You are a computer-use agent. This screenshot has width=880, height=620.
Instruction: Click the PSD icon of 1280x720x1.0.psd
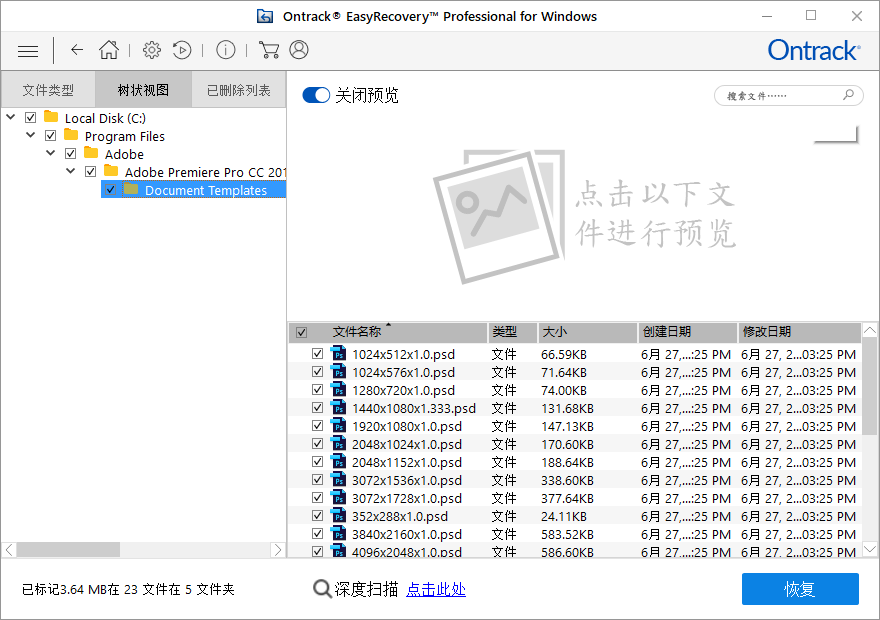click(338, 389)
